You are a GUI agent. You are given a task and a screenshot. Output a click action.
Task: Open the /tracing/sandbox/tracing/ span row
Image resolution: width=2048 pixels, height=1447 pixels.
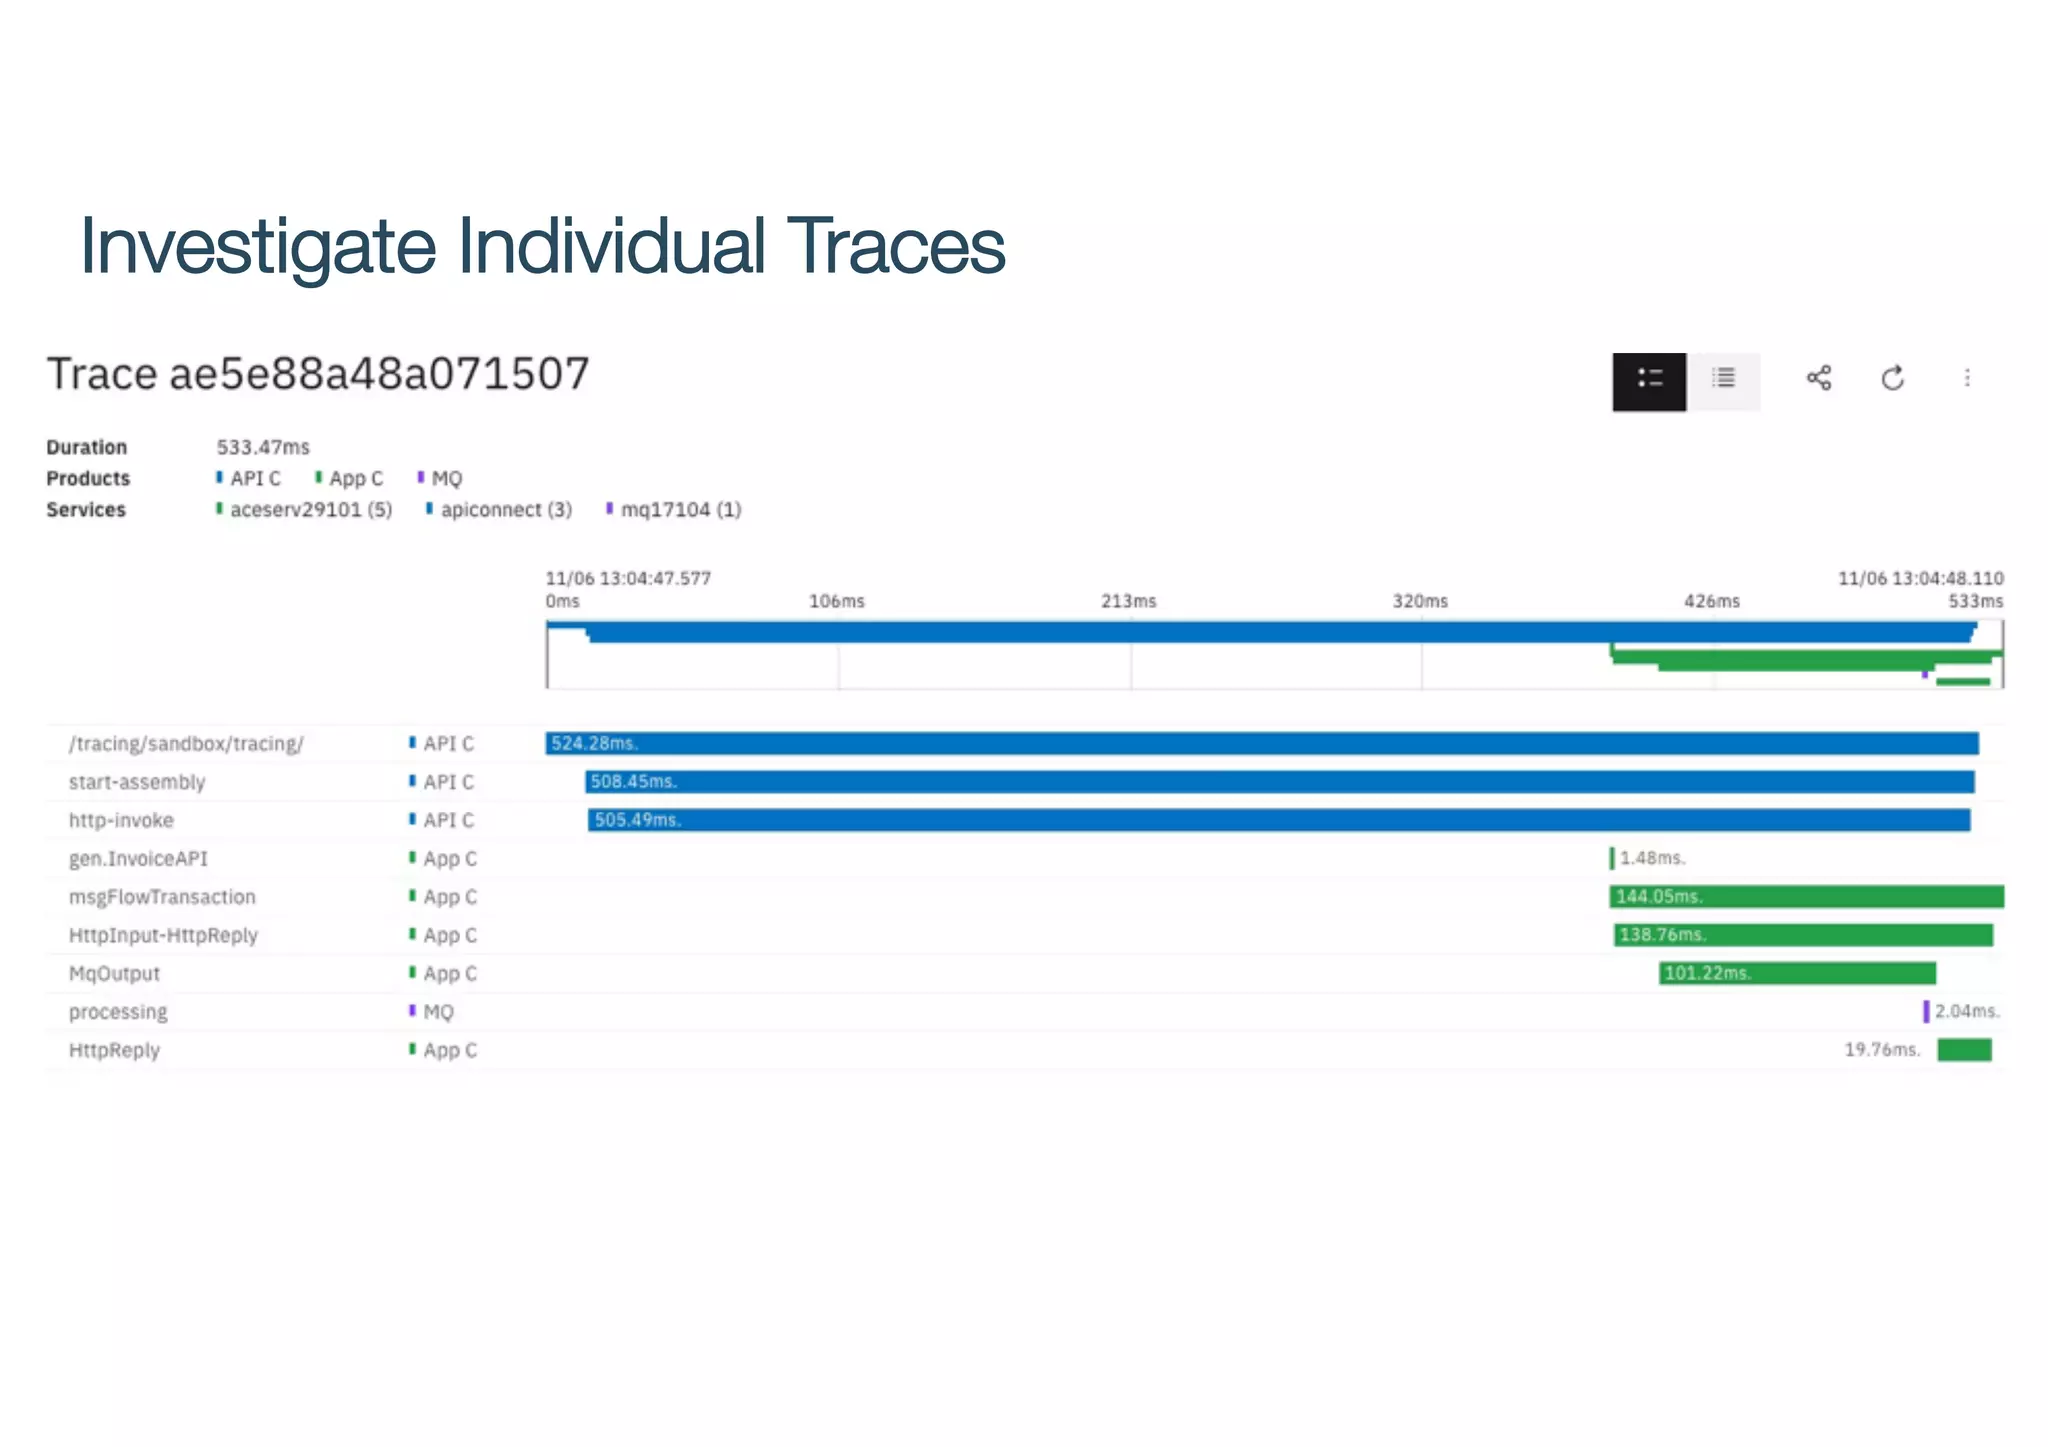pos(1025,743)
